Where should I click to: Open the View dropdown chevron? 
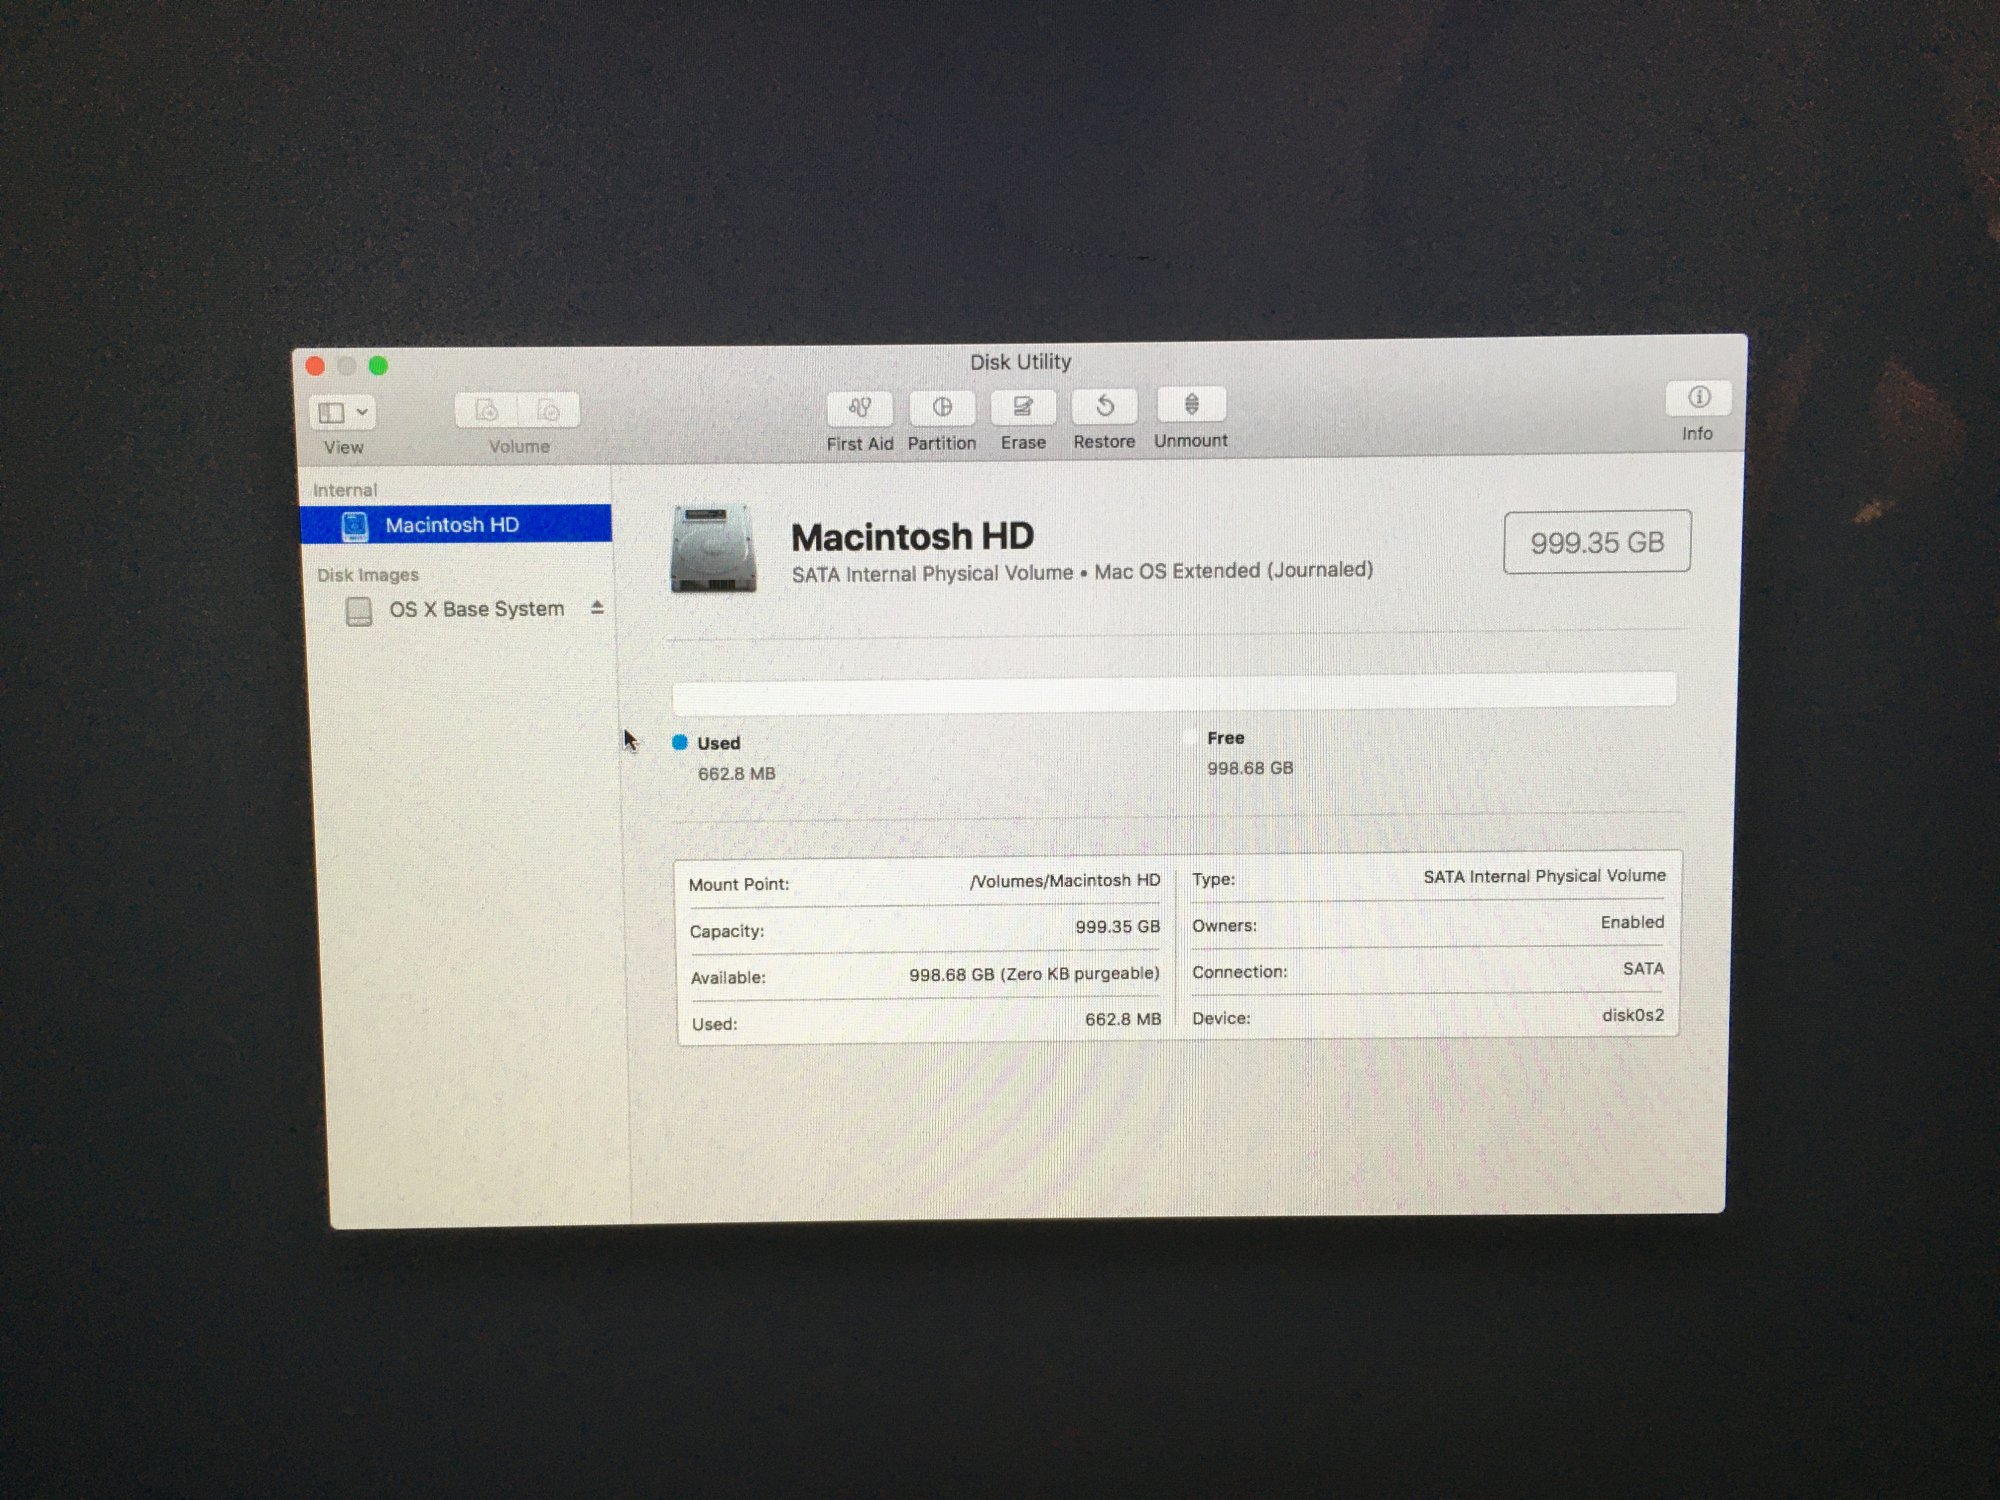point(362,412)
